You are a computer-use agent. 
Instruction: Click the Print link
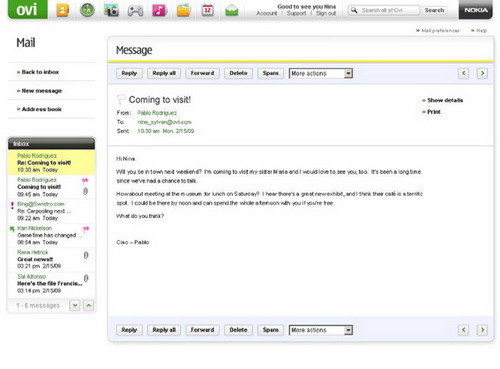[431, 112]
